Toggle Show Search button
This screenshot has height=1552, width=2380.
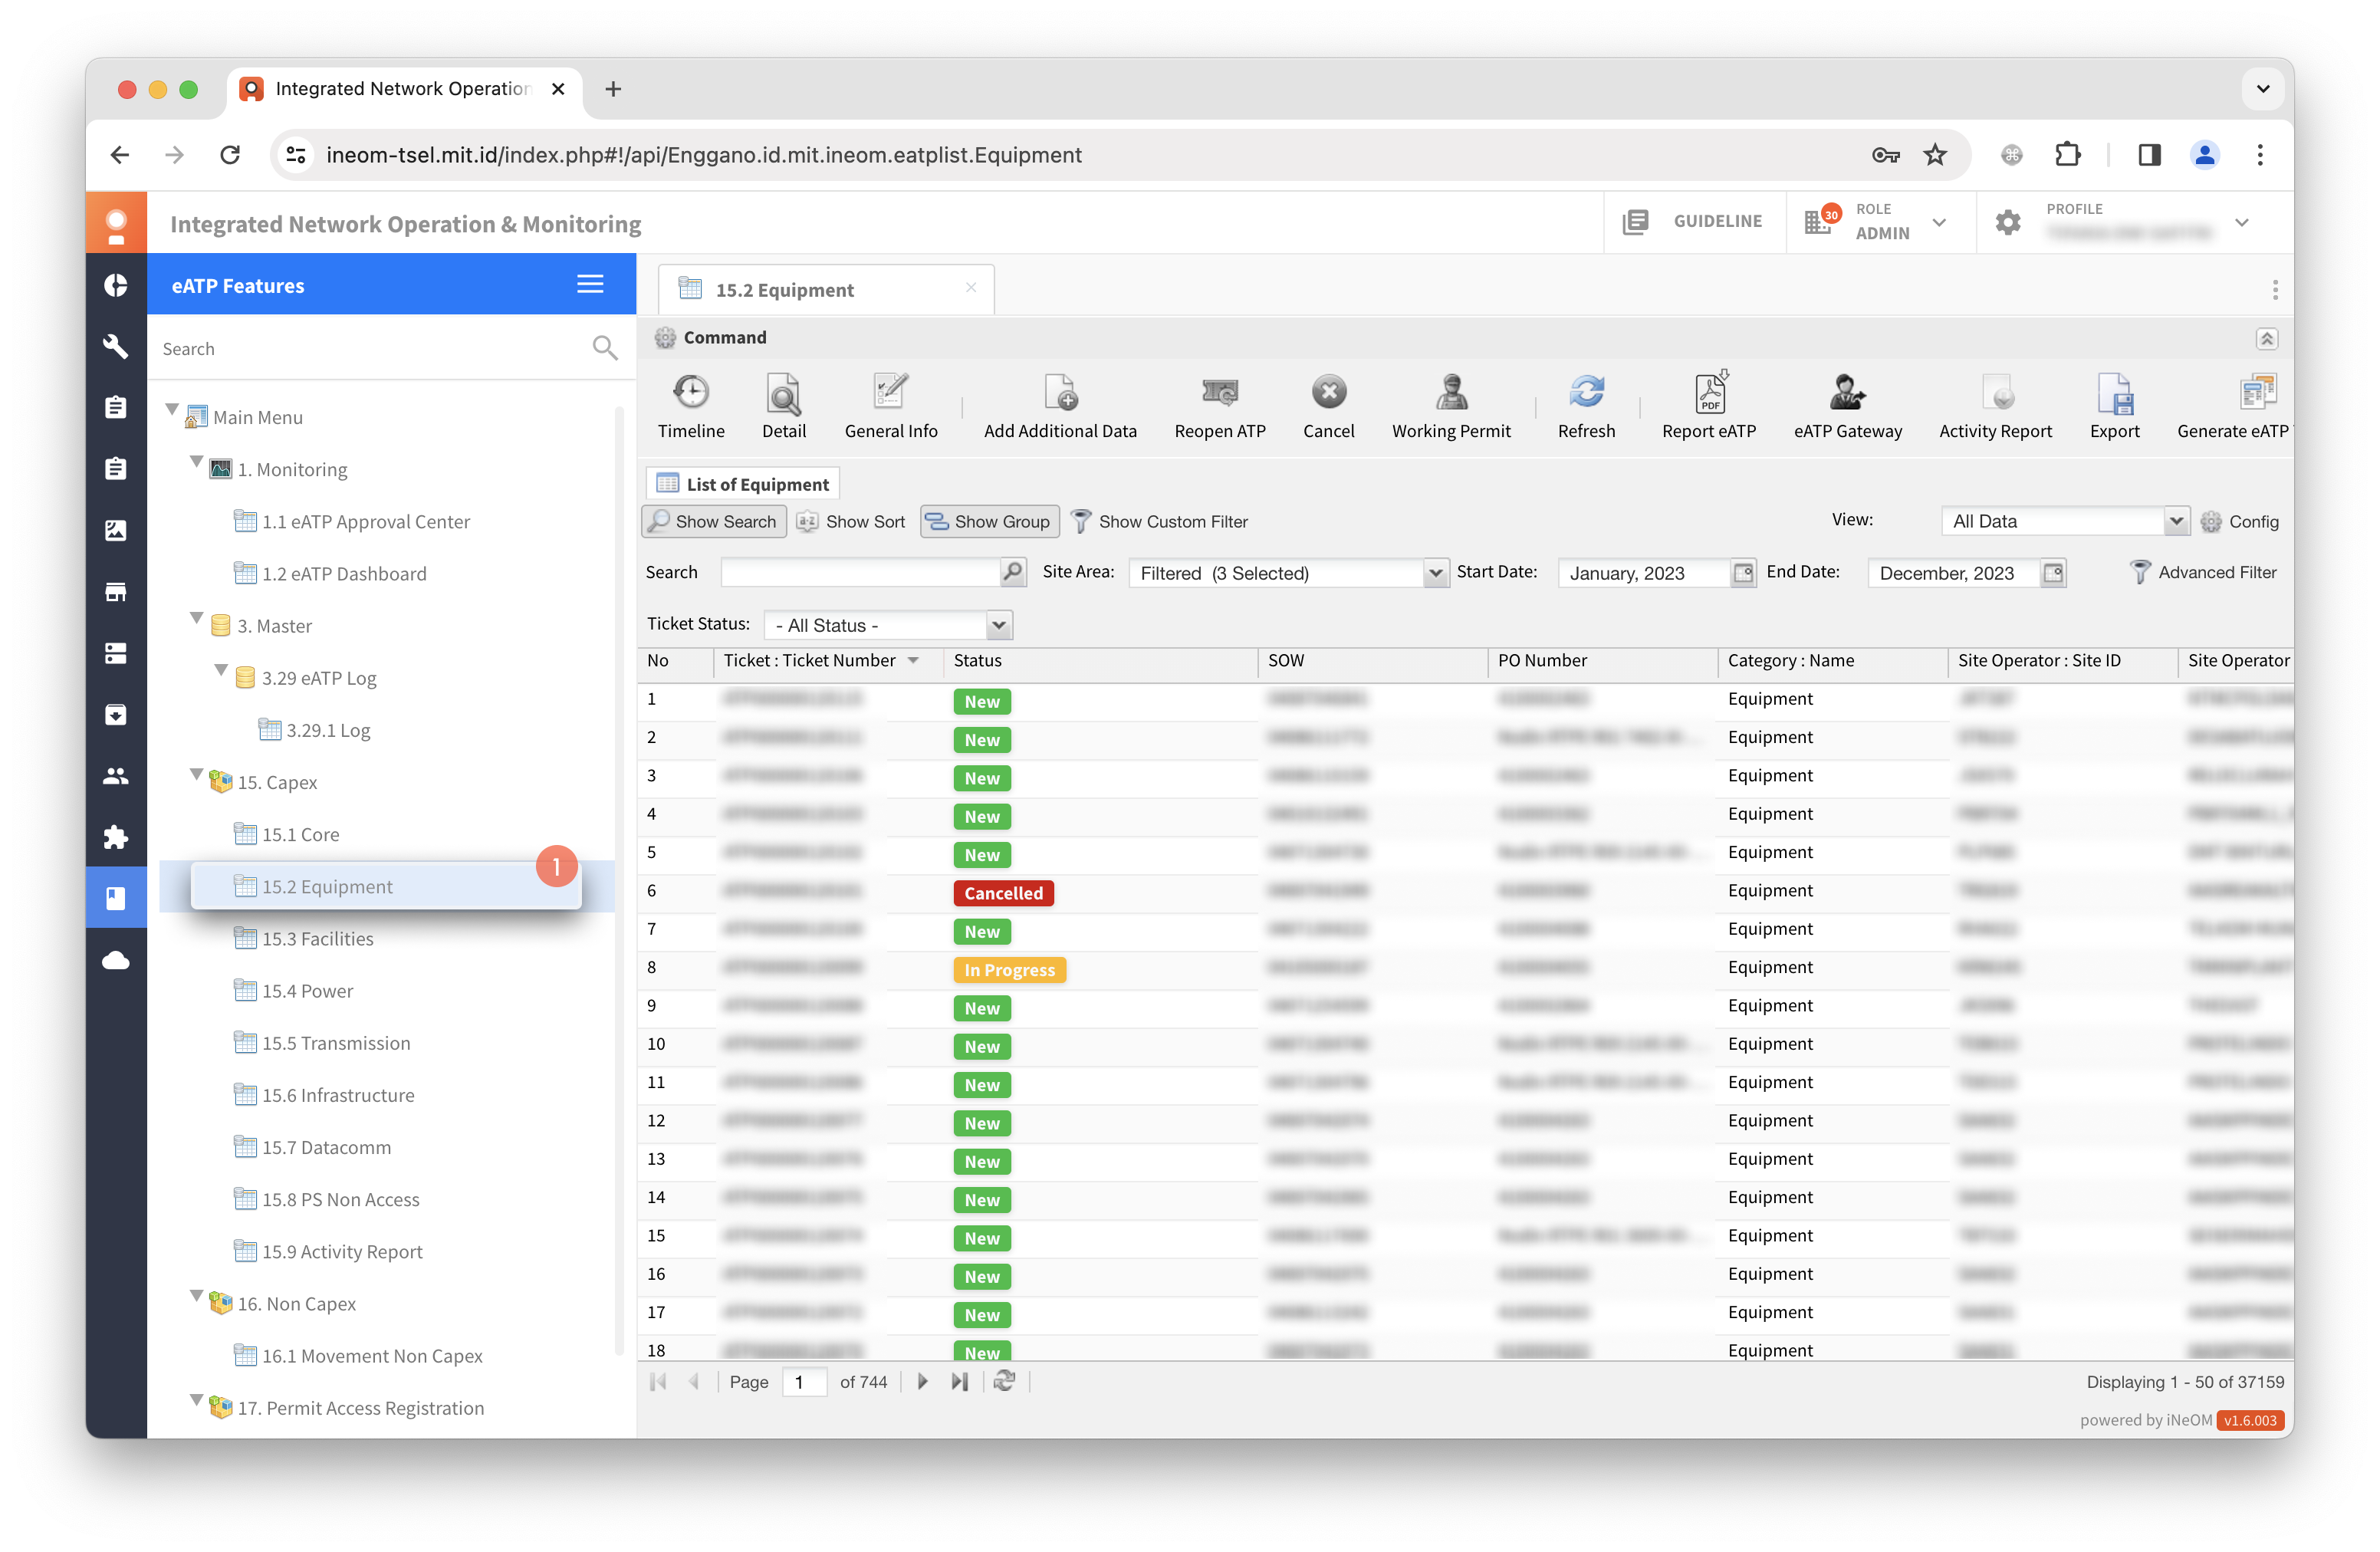coord(712,521)
